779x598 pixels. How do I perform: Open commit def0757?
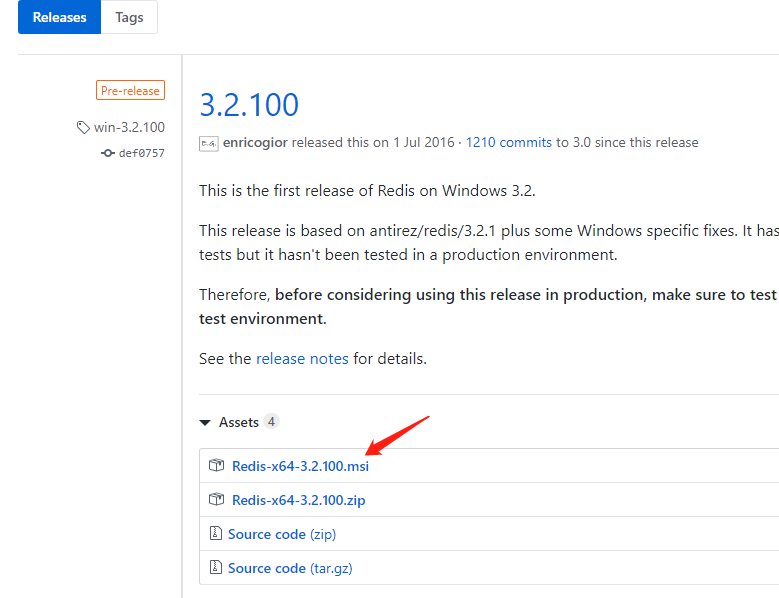142,153
